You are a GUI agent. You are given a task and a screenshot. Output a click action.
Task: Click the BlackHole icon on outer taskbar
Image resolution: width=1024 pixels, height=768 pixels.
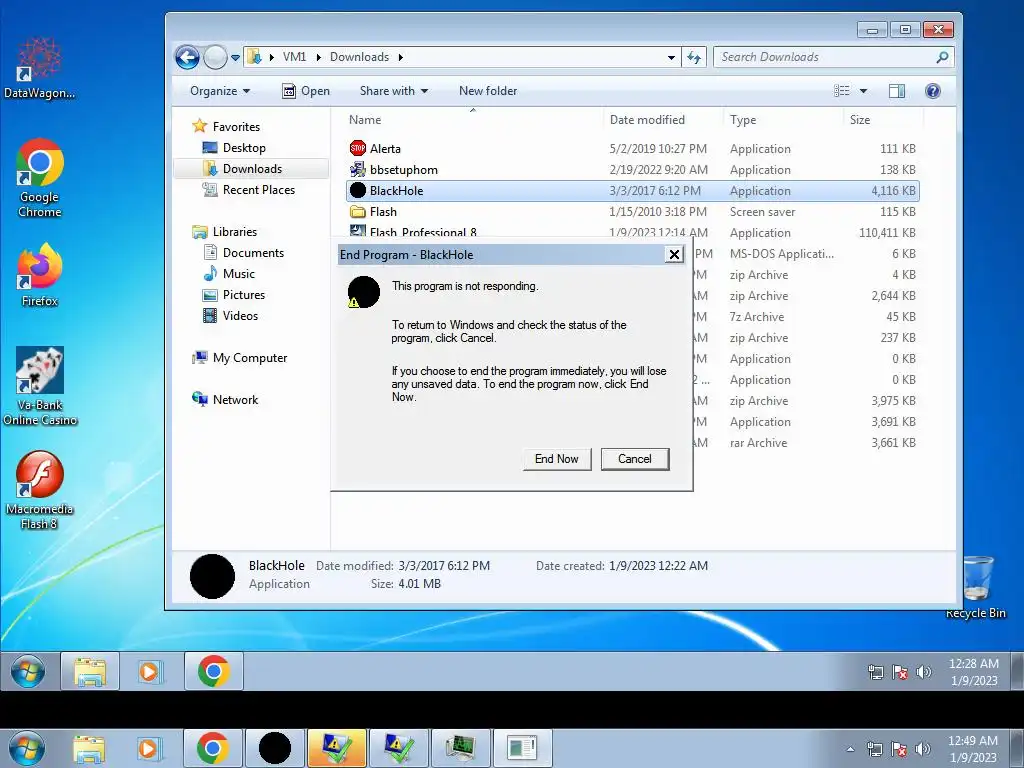(x=275, y=748)
